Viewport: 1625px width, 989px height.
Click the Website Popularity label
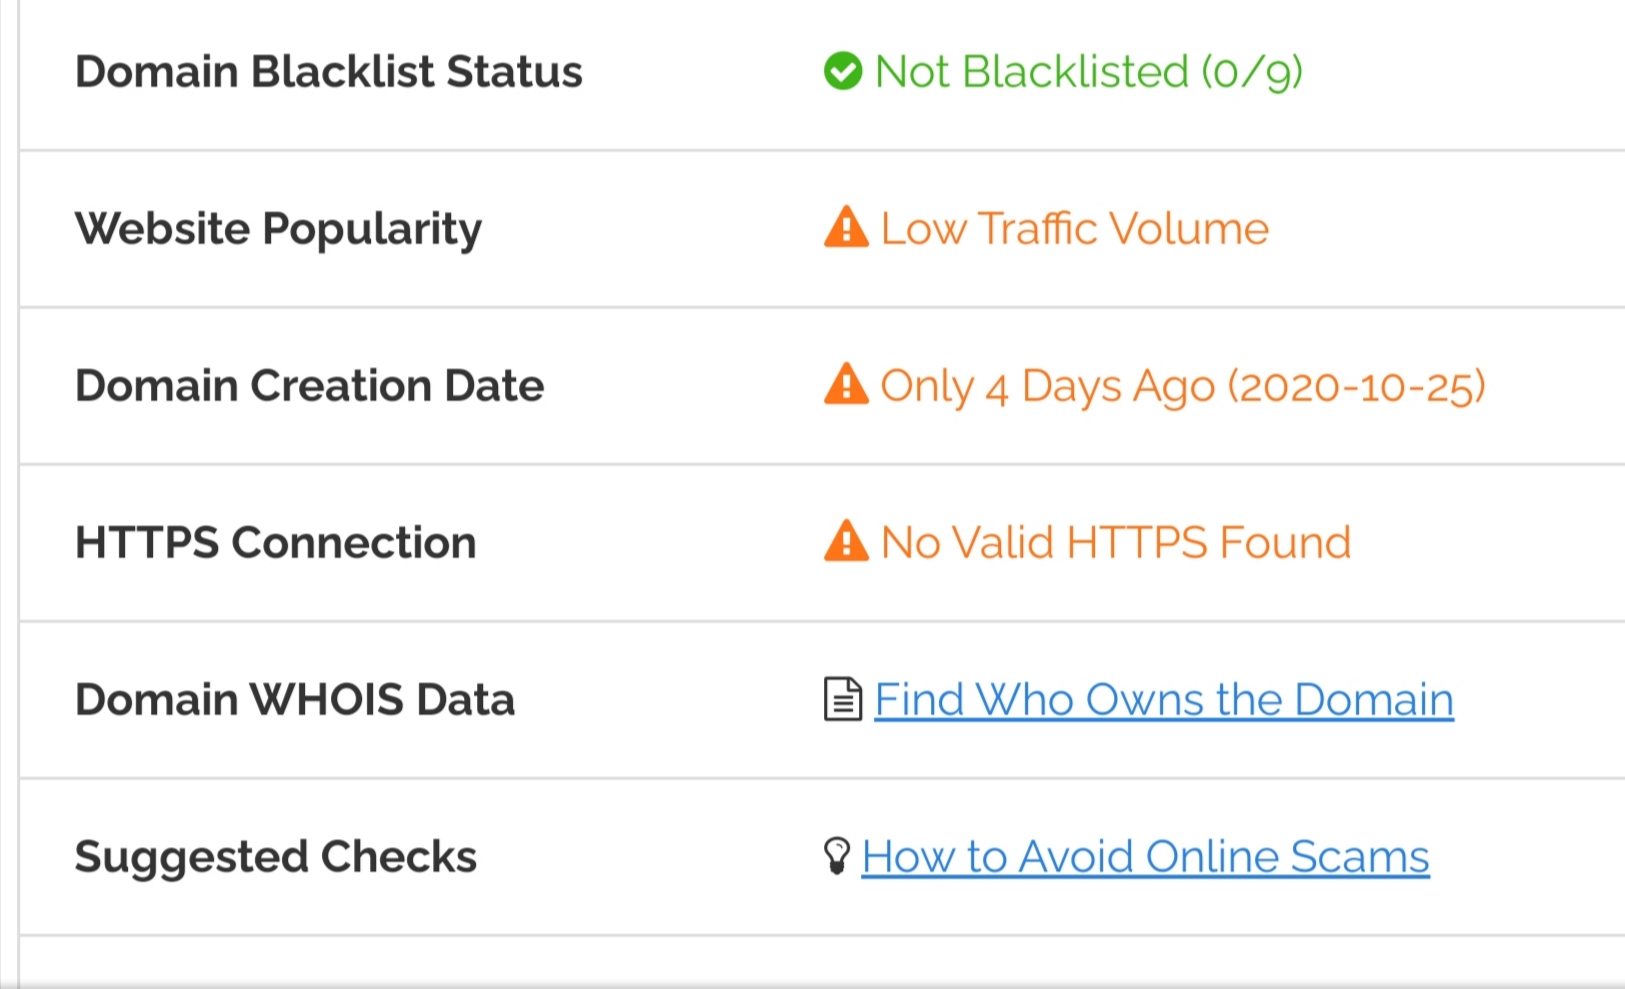tap(278, 229)
